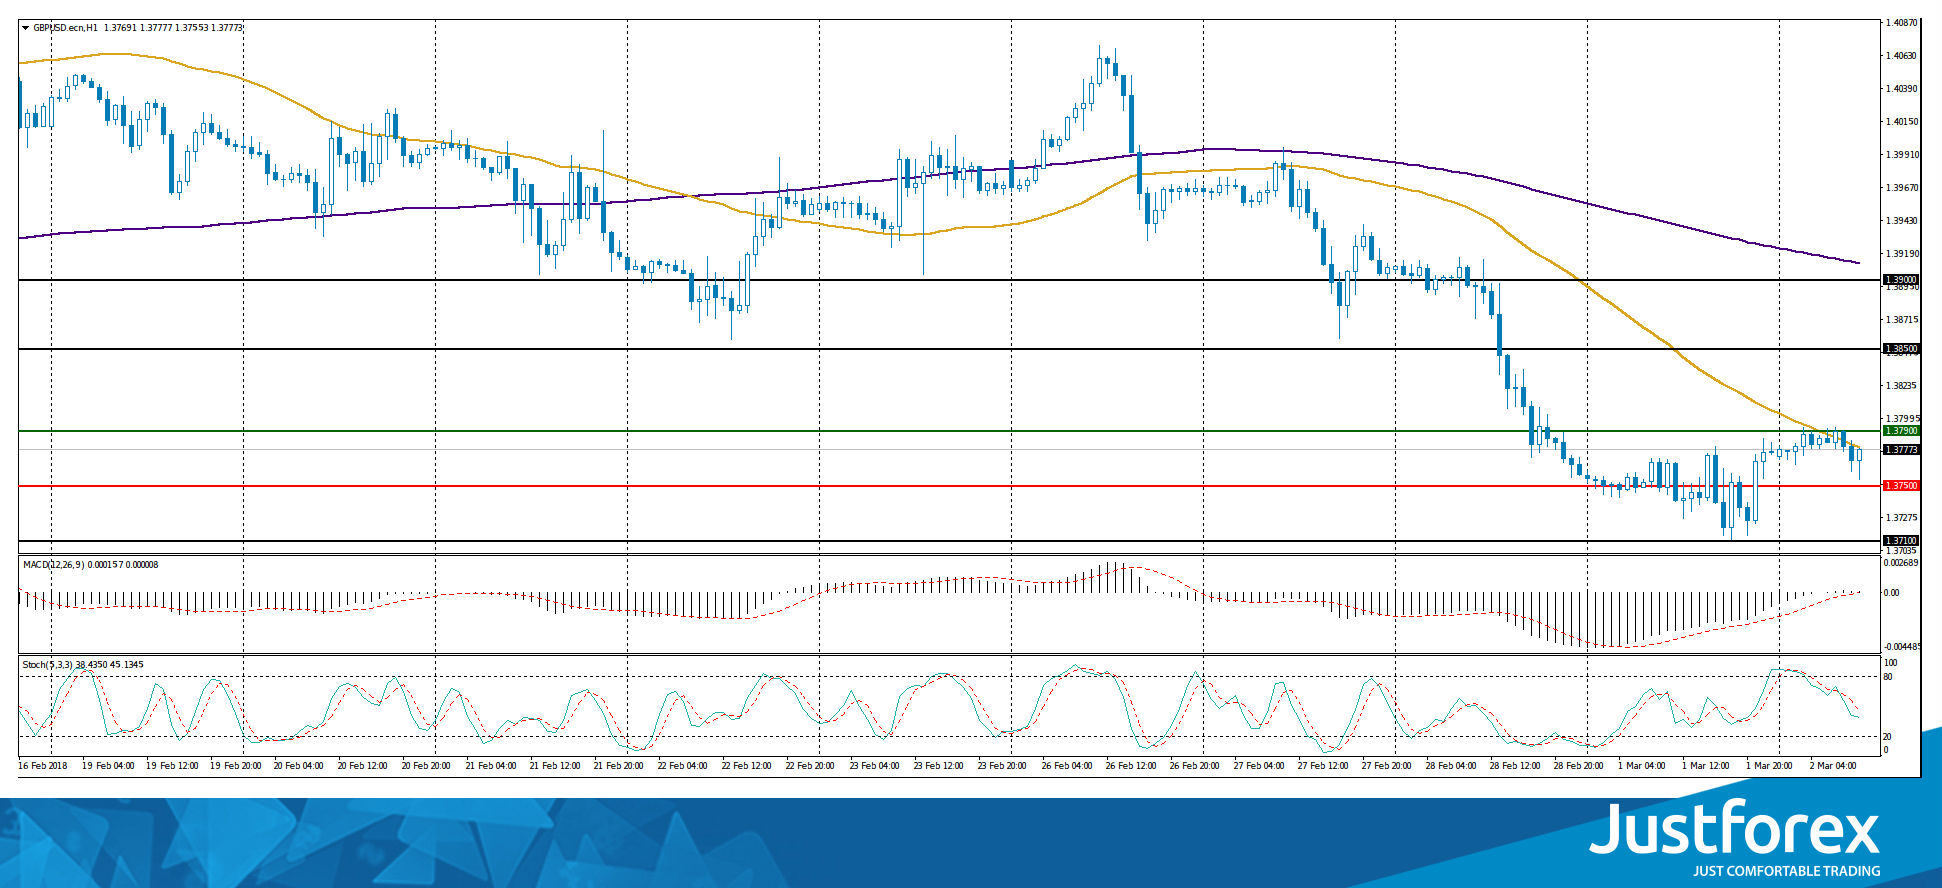The height and width of the screenshot is (888, 1942).
Task: Click the 20 Feb 12:00 time label
Action: pos(364,766)
